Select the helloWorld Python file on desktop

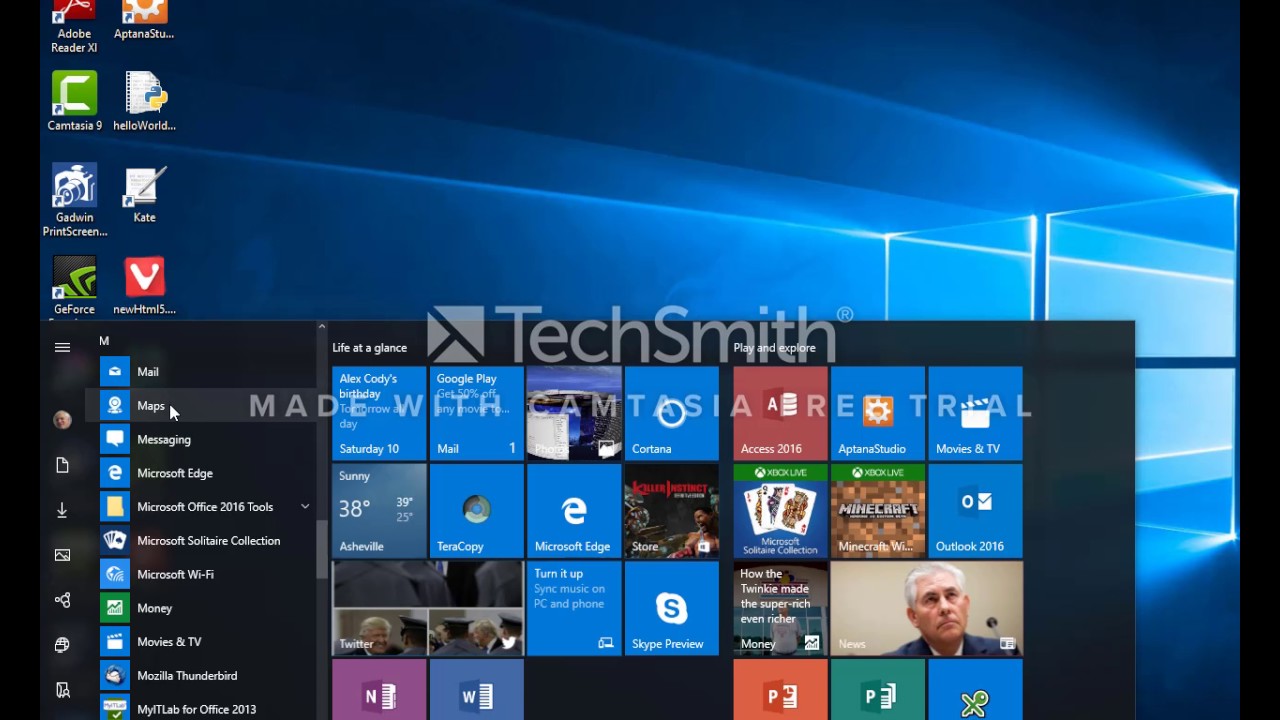[x=144, y=101]
